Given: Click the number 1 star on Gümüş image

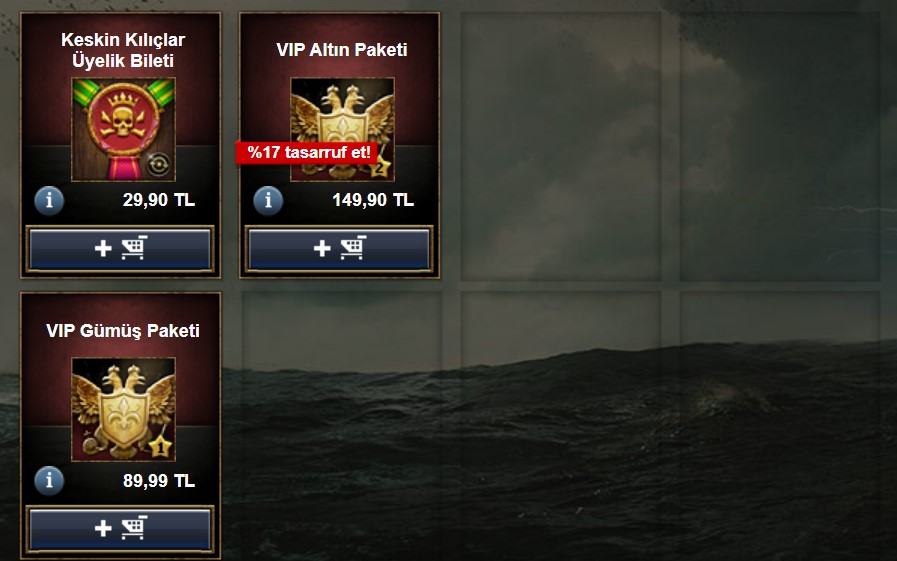Looking at the screenshot, I should point(161,447).
